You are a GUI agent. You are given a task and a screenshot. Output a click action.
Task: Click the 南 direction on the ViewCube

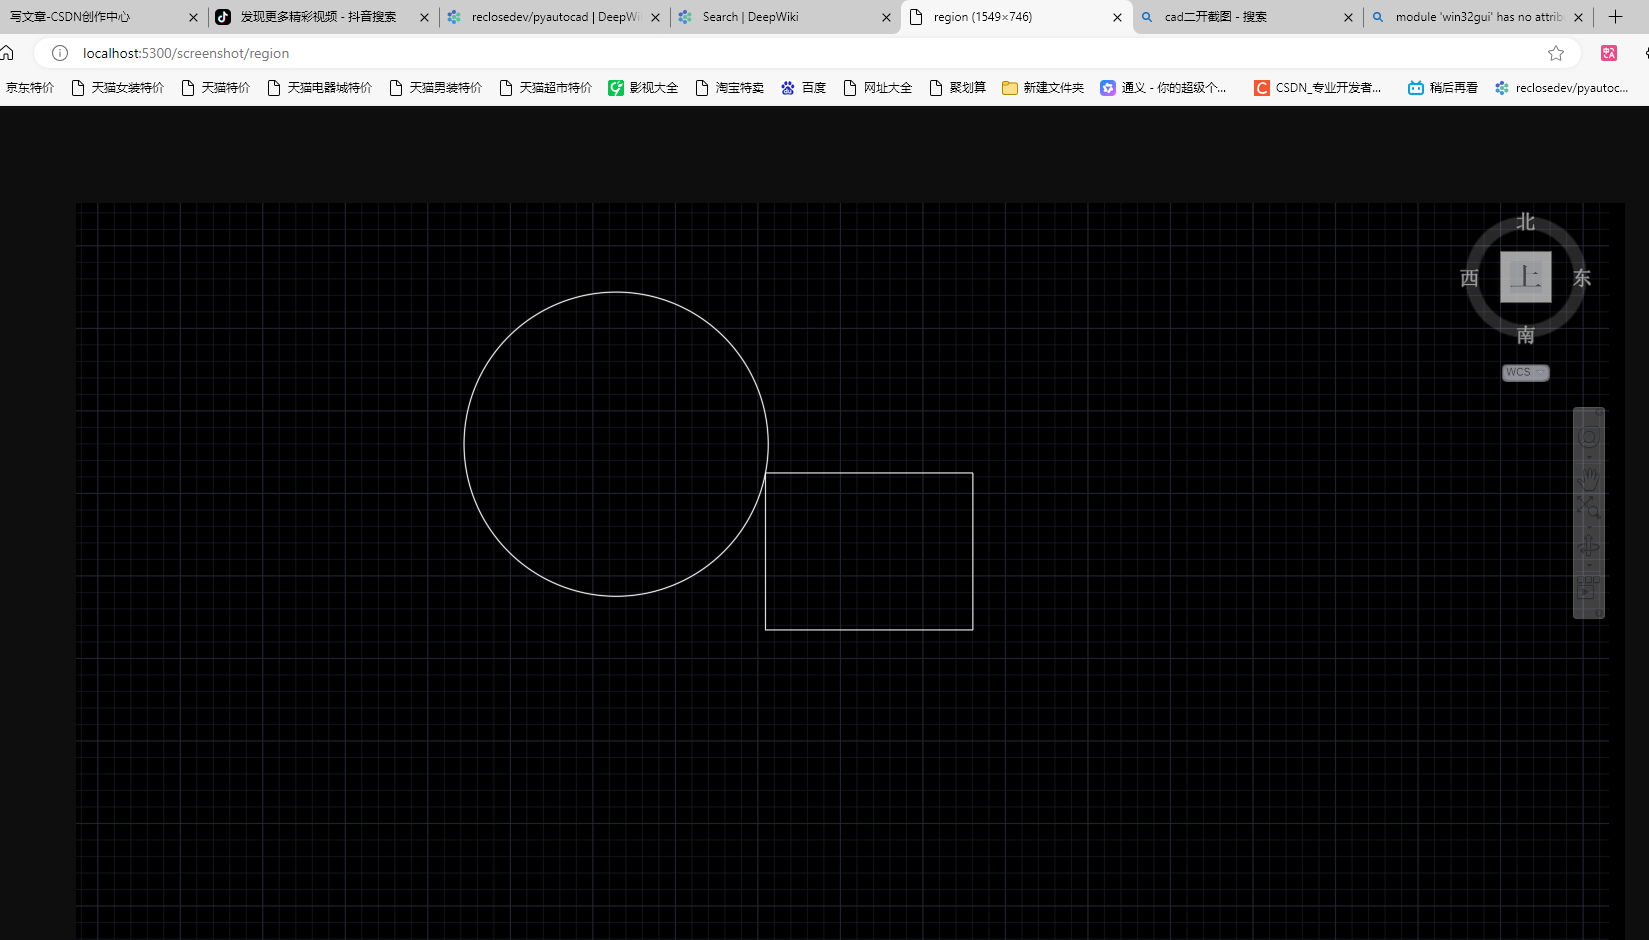click(x=1524, y=335)
